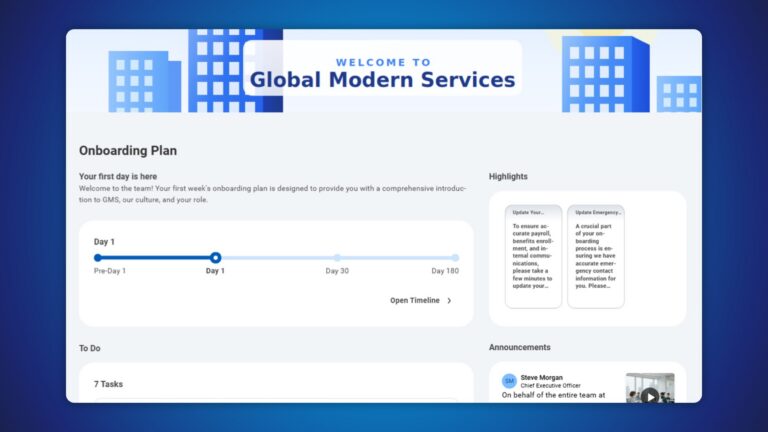768x432 pixels.
Task: Click the Onboarding Plan heading
Action: [128, 151]
